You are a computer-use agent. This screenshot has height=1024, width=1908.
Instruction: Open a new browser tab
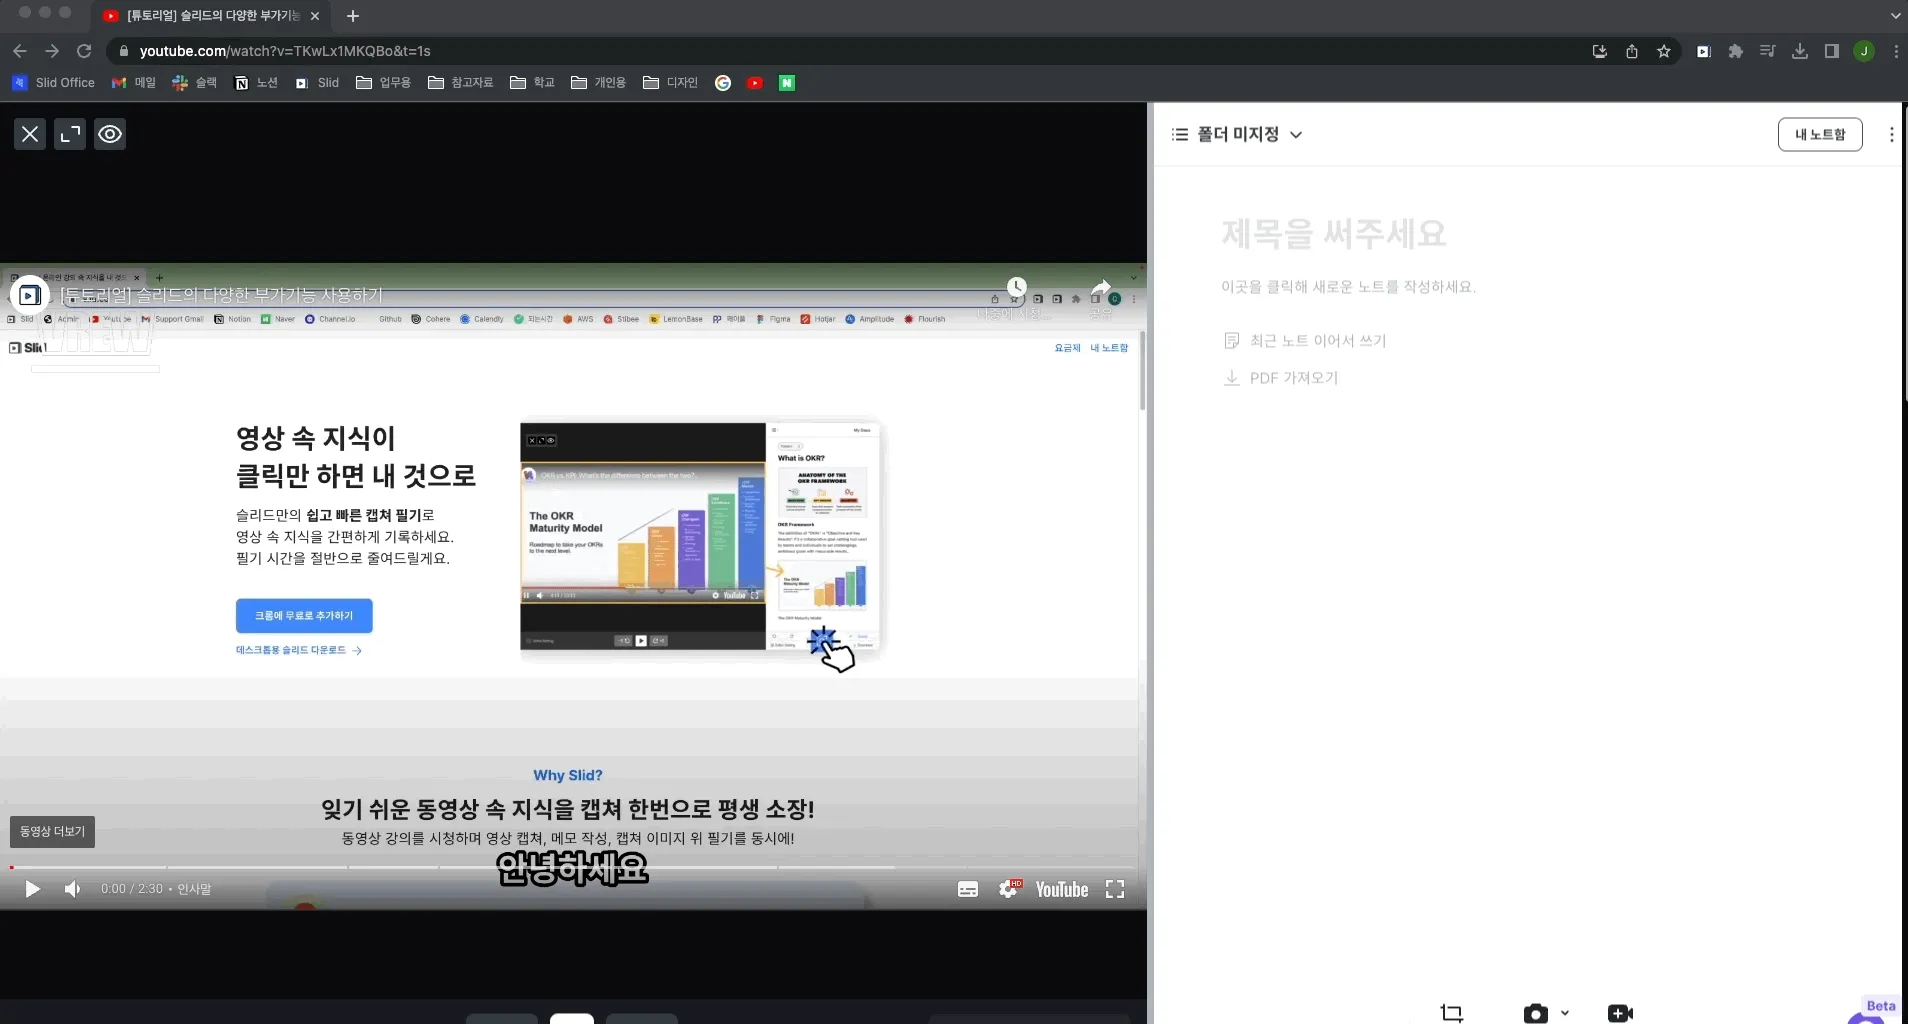(353, 16)
